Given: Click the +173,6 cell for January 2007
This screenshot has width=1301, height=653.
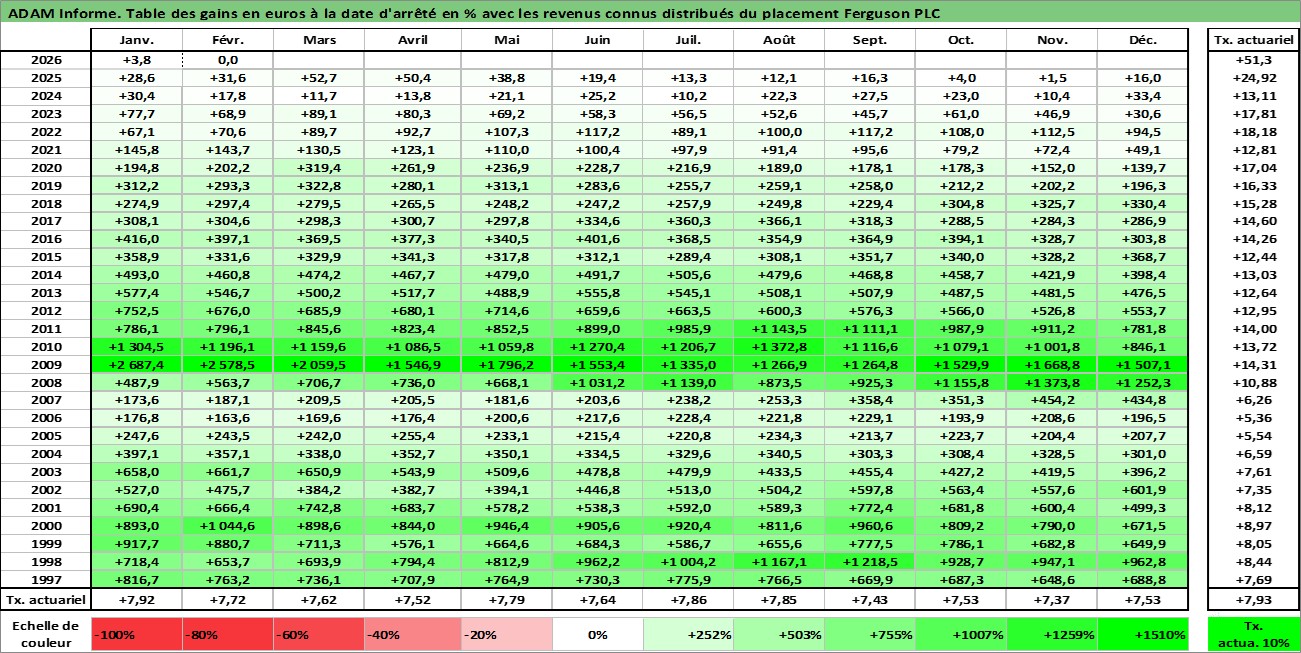Looking at the screenshot, I should click(x=136, y=401).
